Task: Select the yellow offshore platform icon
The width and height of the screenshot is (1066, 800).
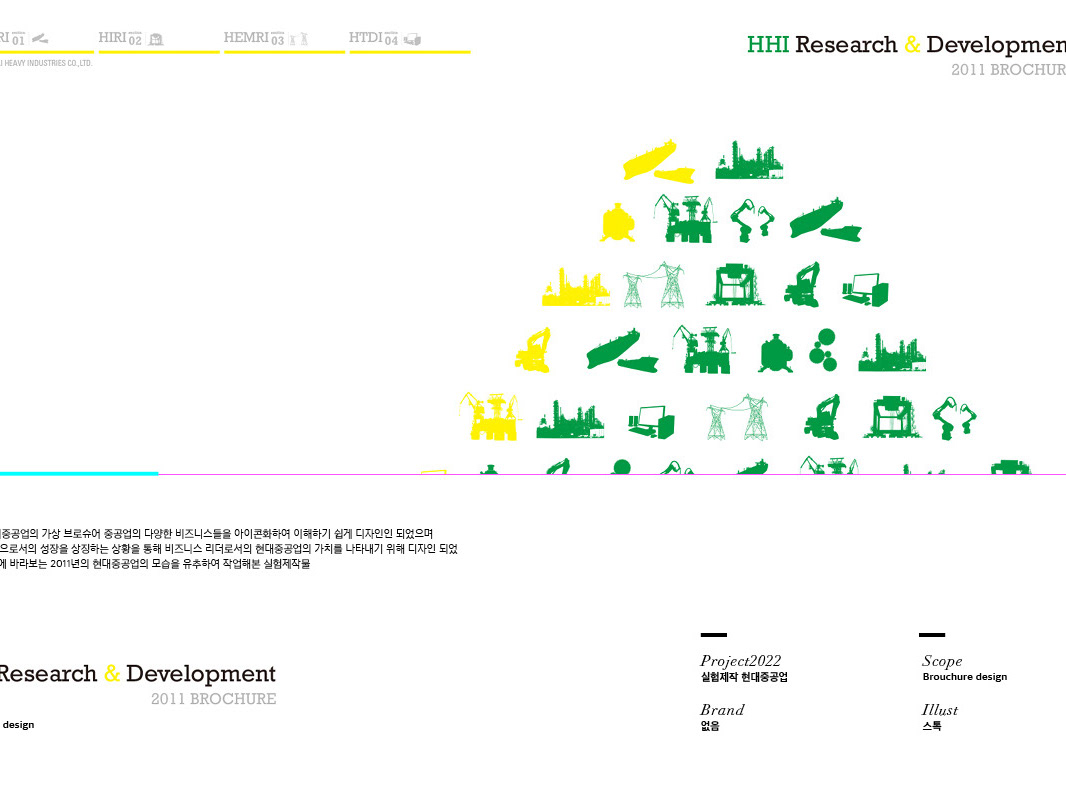Action: [x=489, y=416]
